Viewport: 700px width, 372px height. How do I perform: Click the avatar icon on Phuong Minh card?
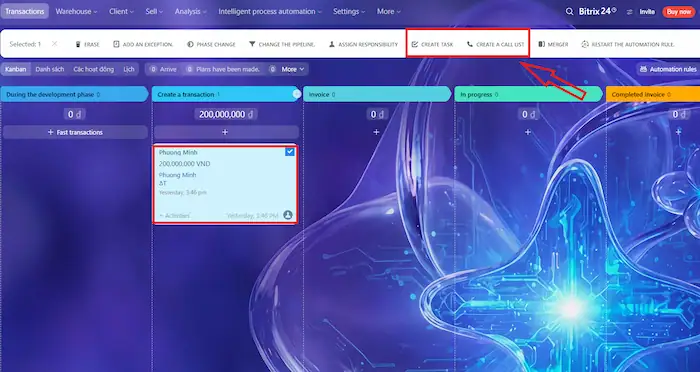(288, 215)
